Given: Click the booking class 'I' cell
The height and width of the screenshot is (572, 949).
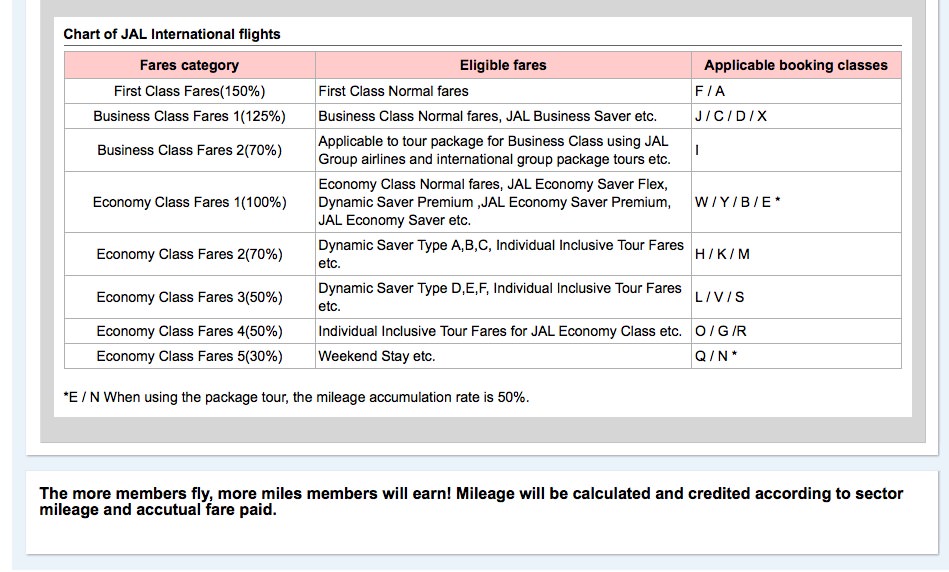Looking at the screenshot, I should point(796,150).
